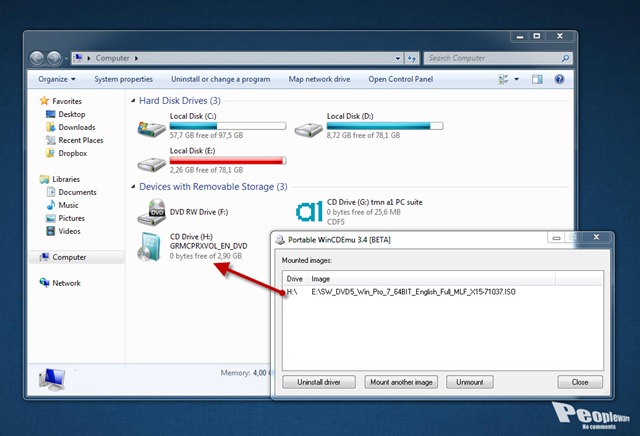Screen dimensions: 640x436
Task: Click the Drive column header
Action: point(295,279)
